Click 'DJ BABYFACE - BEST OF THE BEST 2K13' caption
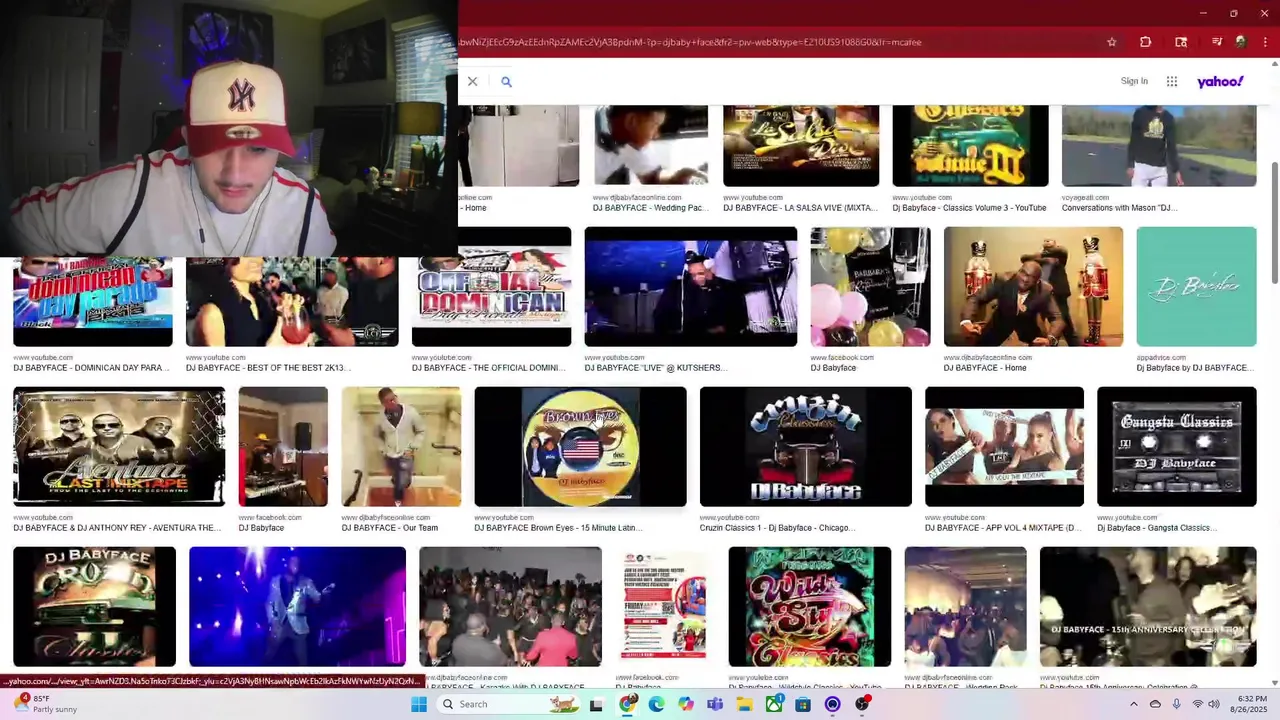The height and width of the screenshot is (720, 1280). (x=268, y=368)
